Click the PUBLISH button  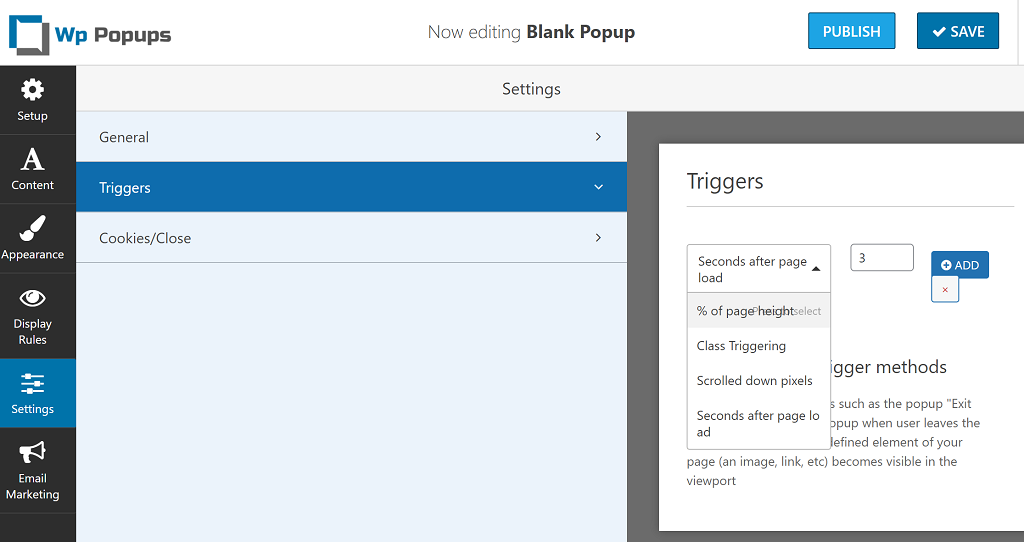(x=851, y=31)
